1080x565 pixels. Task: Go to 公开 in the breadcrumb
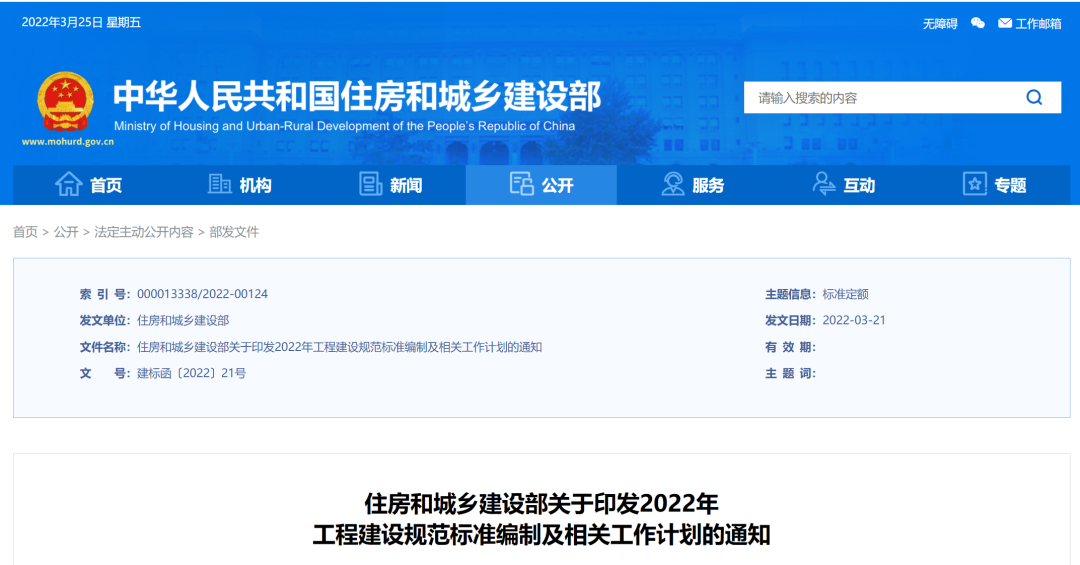pyautogui.click(x=66, y=232)
